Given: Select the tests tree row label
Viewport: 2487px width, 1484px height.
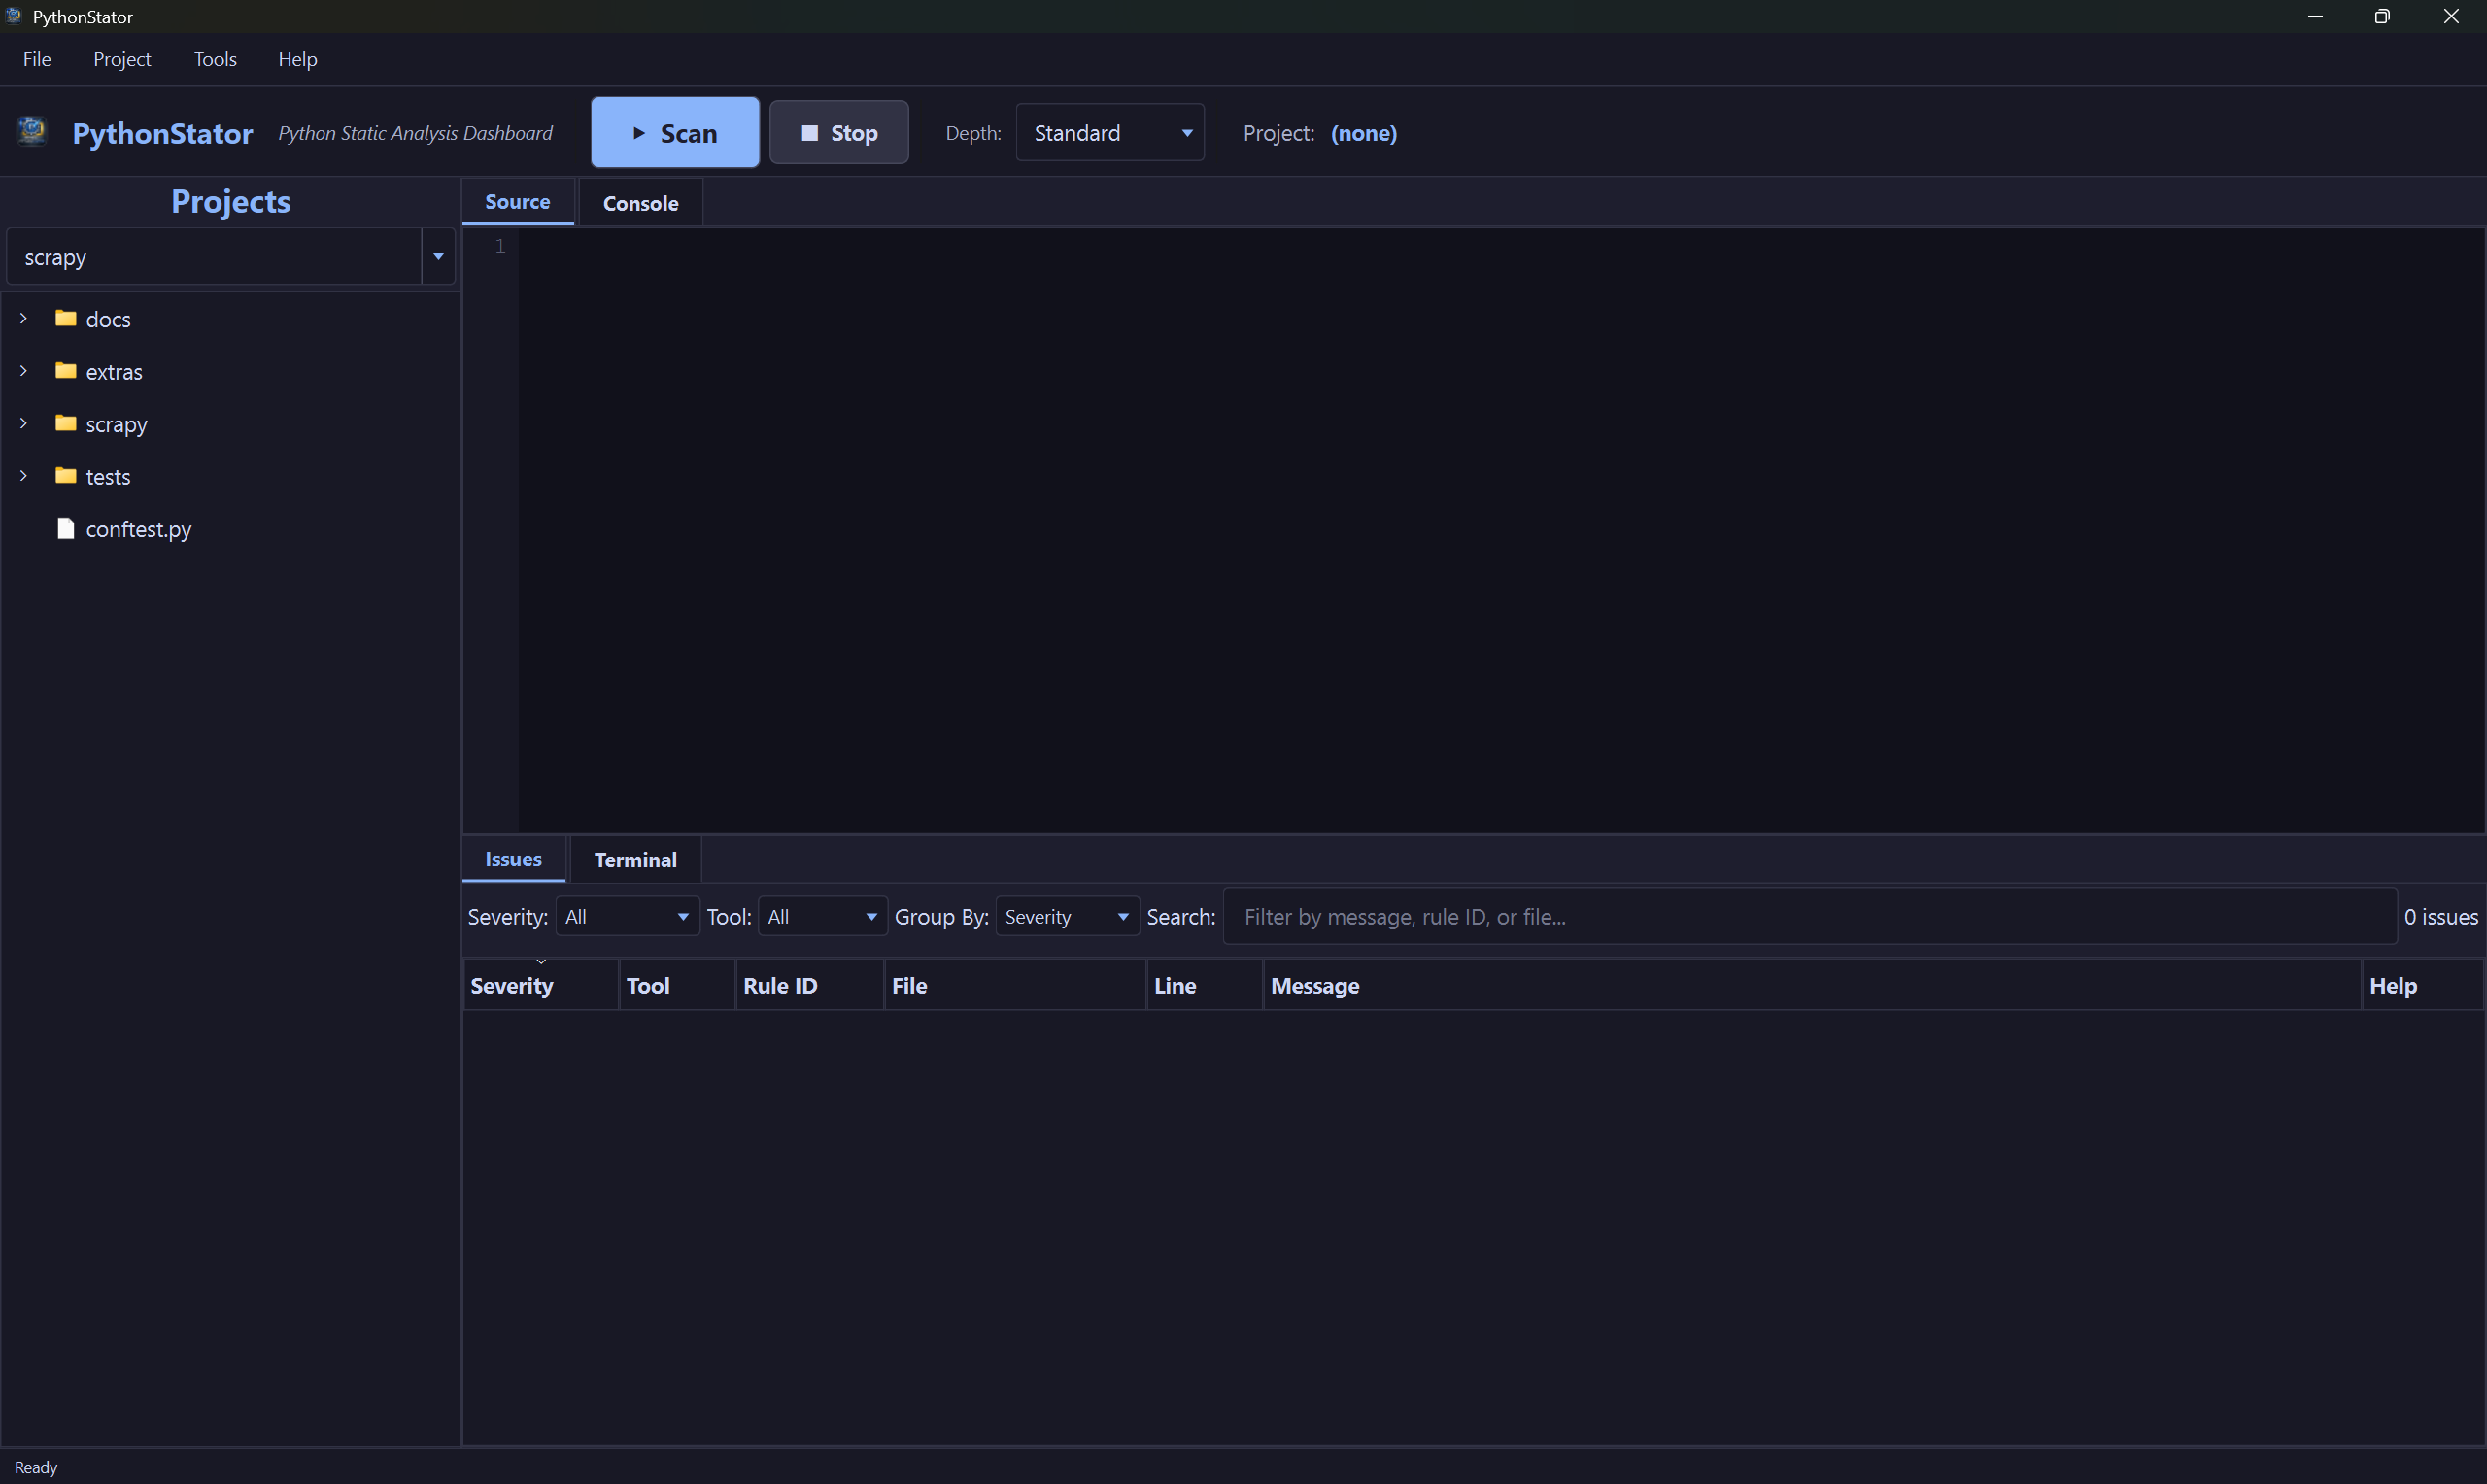Looking at the screenshot, I should (108, 477).
